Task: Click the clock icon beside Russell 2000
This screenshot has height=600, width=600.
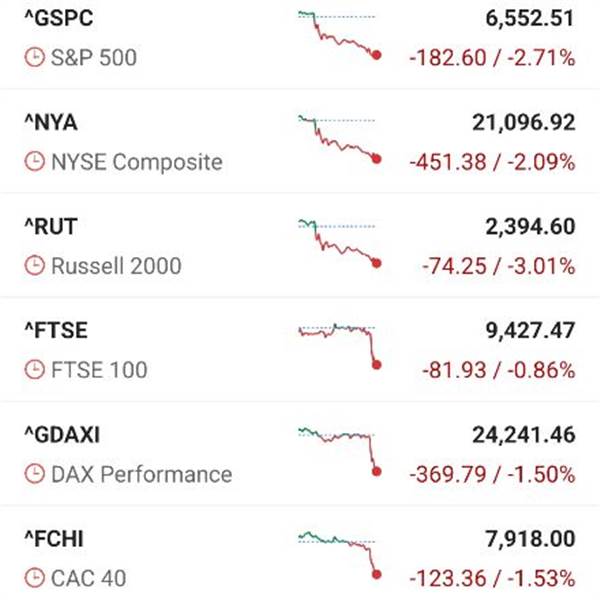Action: click(x=34, y=266)
